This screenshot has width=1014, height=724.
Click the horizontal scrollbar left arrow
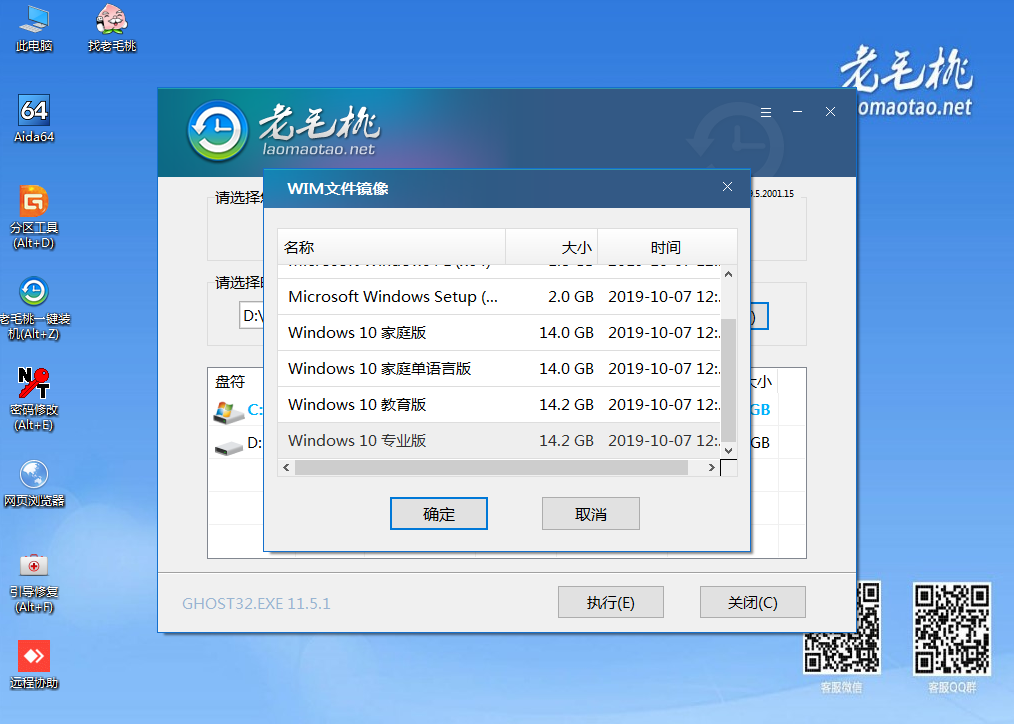(x=286, y=467)
